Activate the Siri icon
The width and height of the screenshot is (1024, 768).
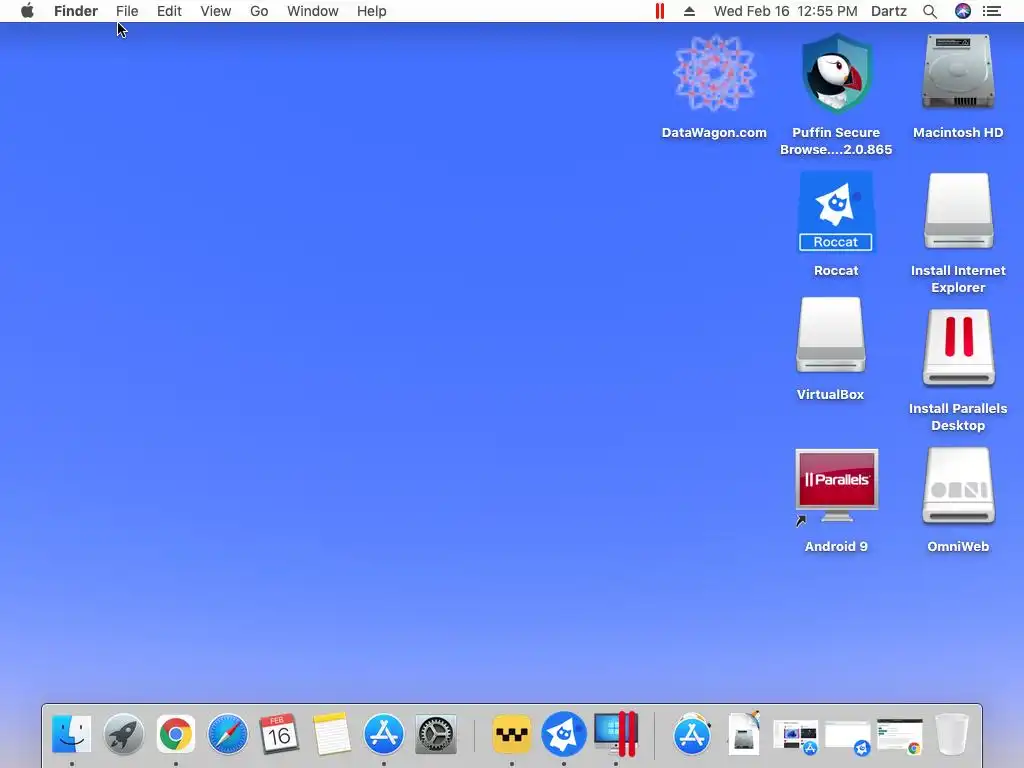pyautogui.click(x=963, y=11)
